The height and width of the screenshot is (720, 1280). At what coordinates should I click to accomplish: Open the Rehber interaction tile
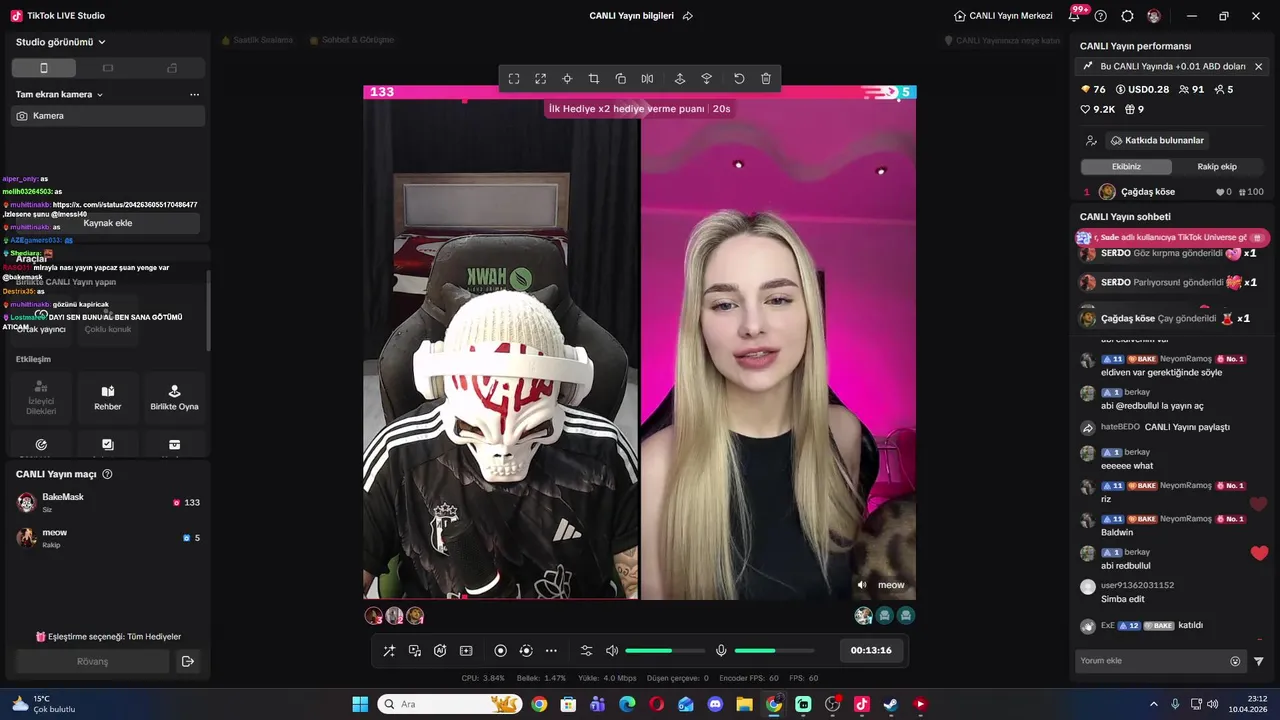point(108,398)
